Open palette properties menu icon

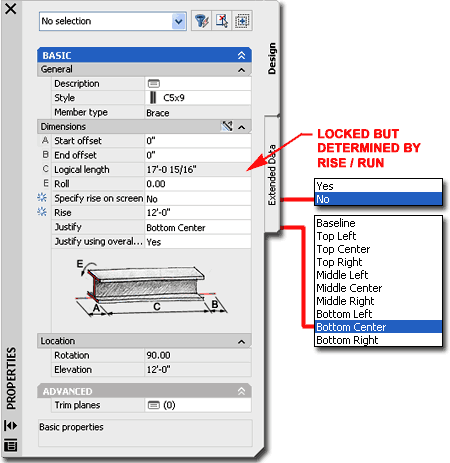[10, 445]
